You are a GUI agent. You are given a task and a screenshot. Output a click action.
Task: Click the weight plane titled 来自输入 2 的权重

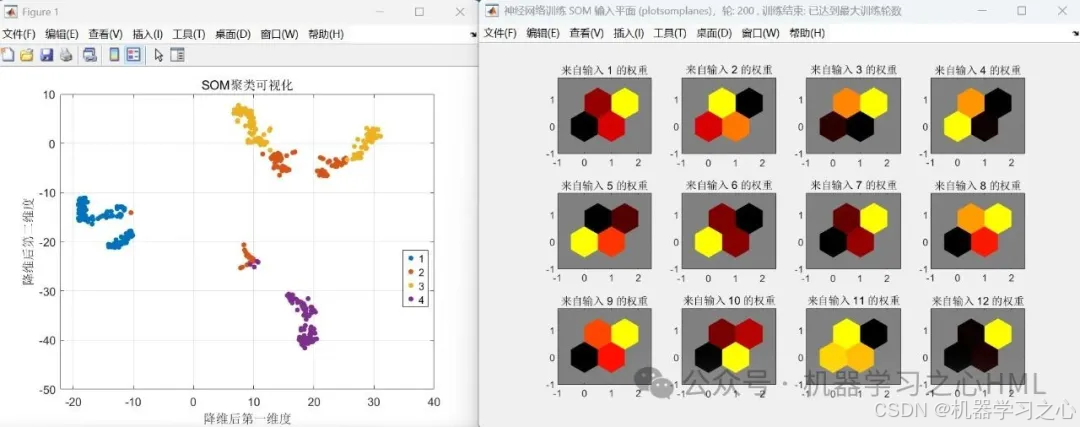tap(729, 115)
